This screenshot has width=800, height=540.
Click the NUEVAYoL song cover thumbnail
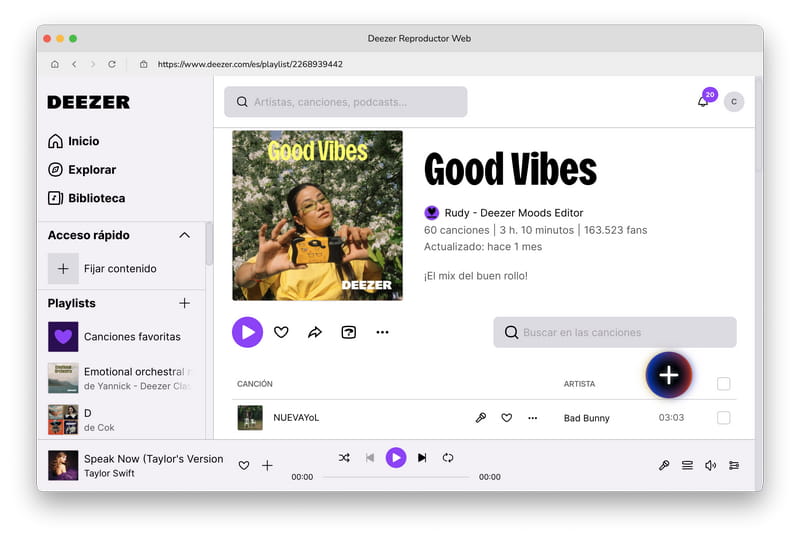[250, 418]
